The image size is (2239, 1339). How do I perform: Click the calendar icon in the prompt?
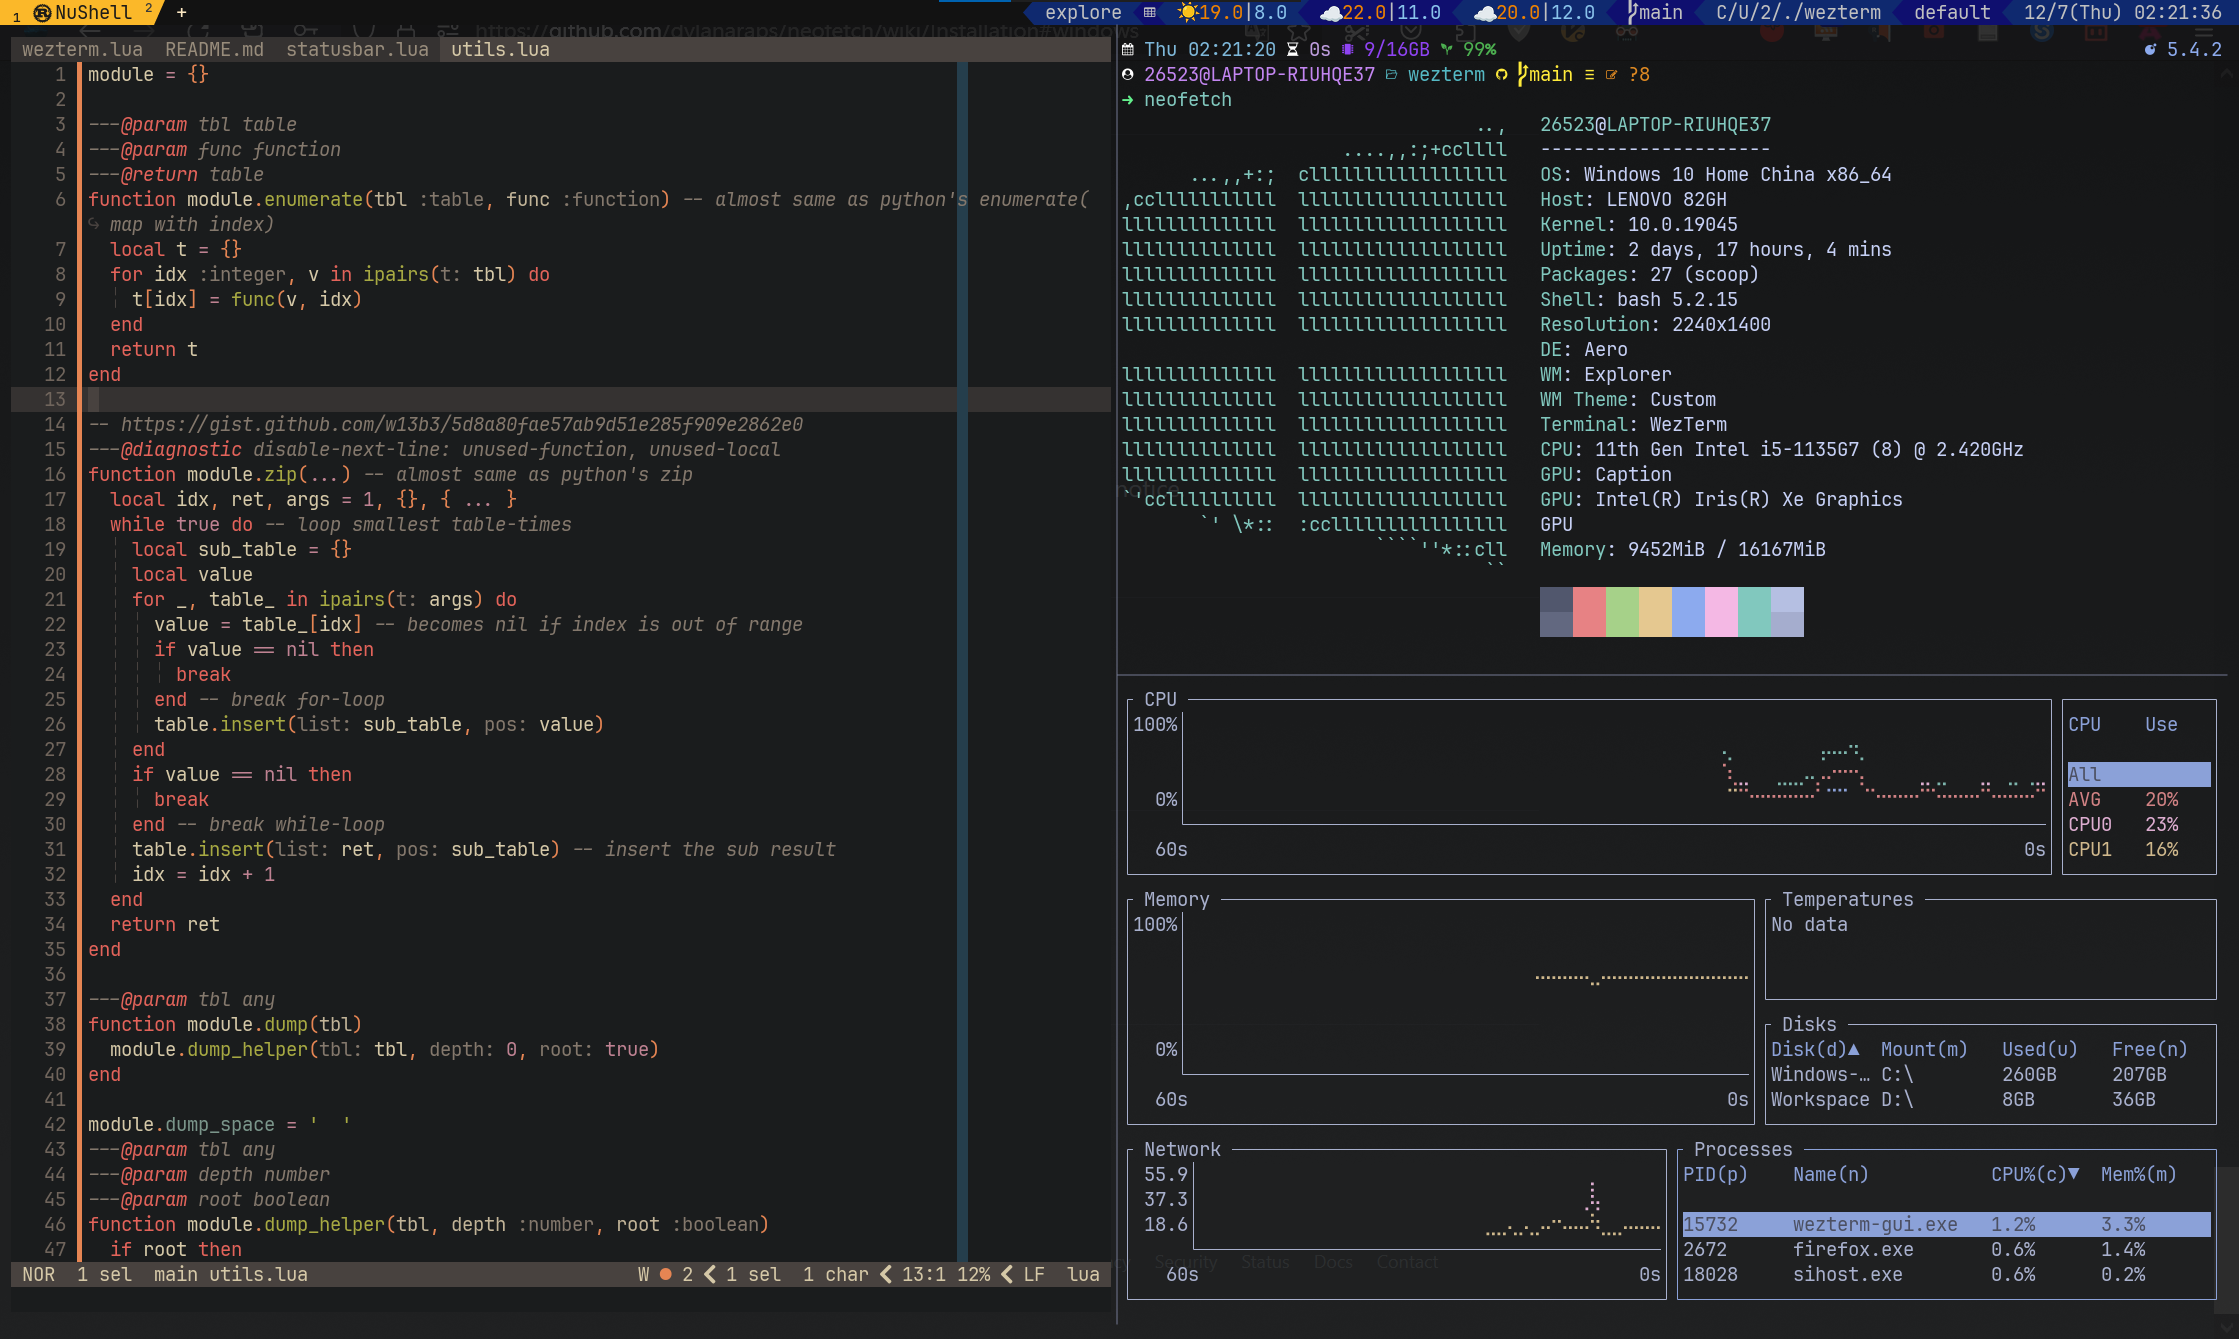click(x=1128, y=49)
